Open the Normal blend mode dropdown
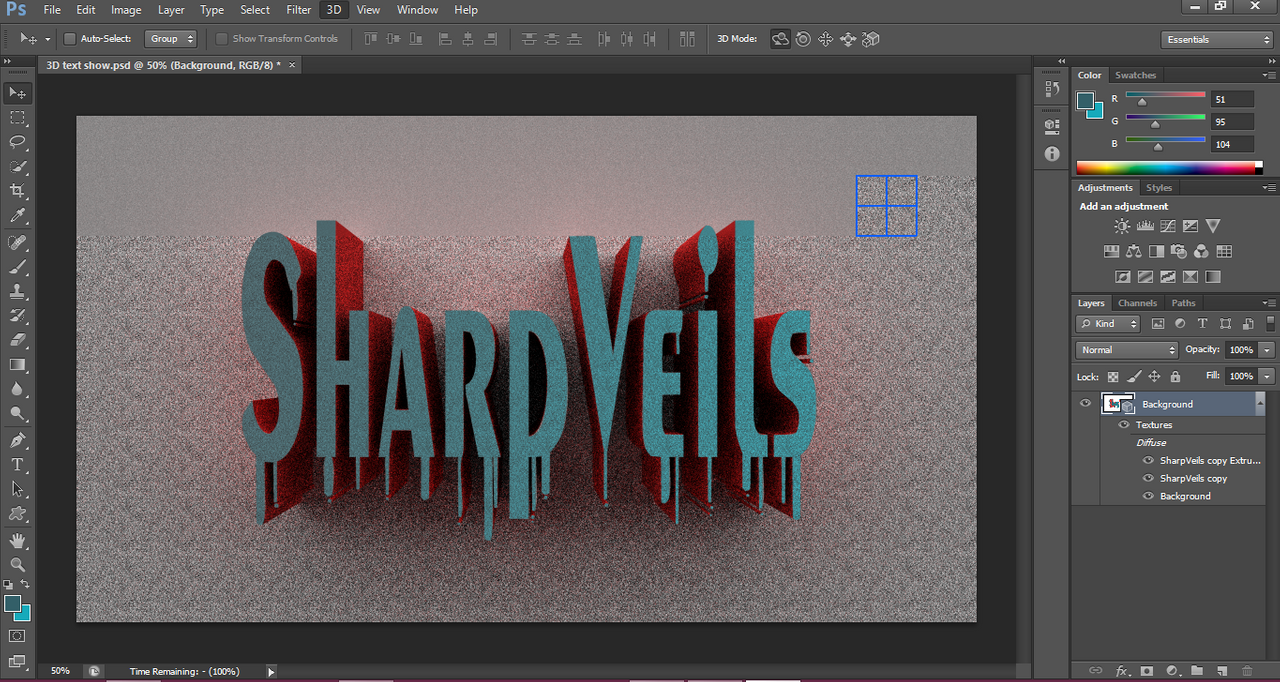The width and height of the screenshot is (1280, 682). pyautogui.click(x=1128, y=350)
